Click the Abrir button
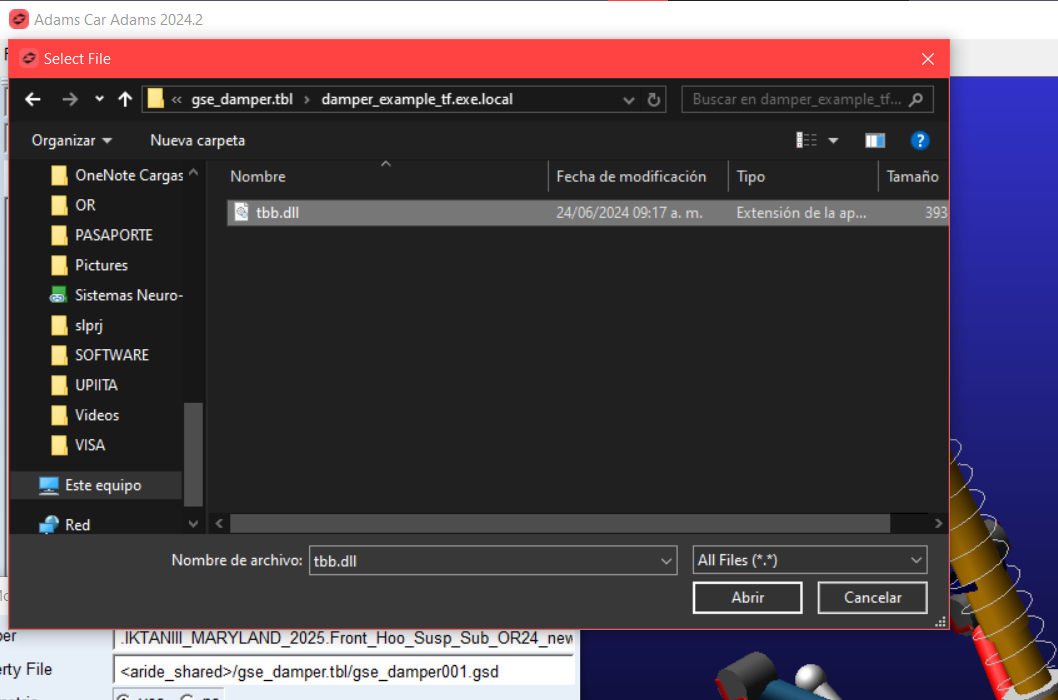 click(x=748, y=597)
